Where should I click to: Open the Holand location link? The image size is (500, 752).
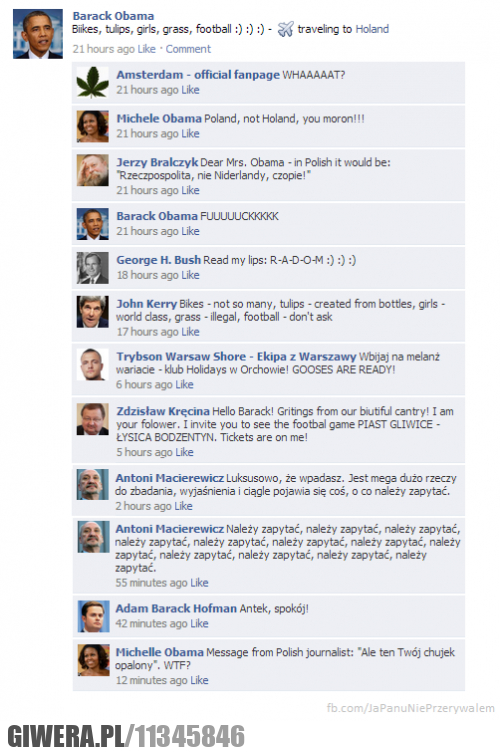coord(372,29)
